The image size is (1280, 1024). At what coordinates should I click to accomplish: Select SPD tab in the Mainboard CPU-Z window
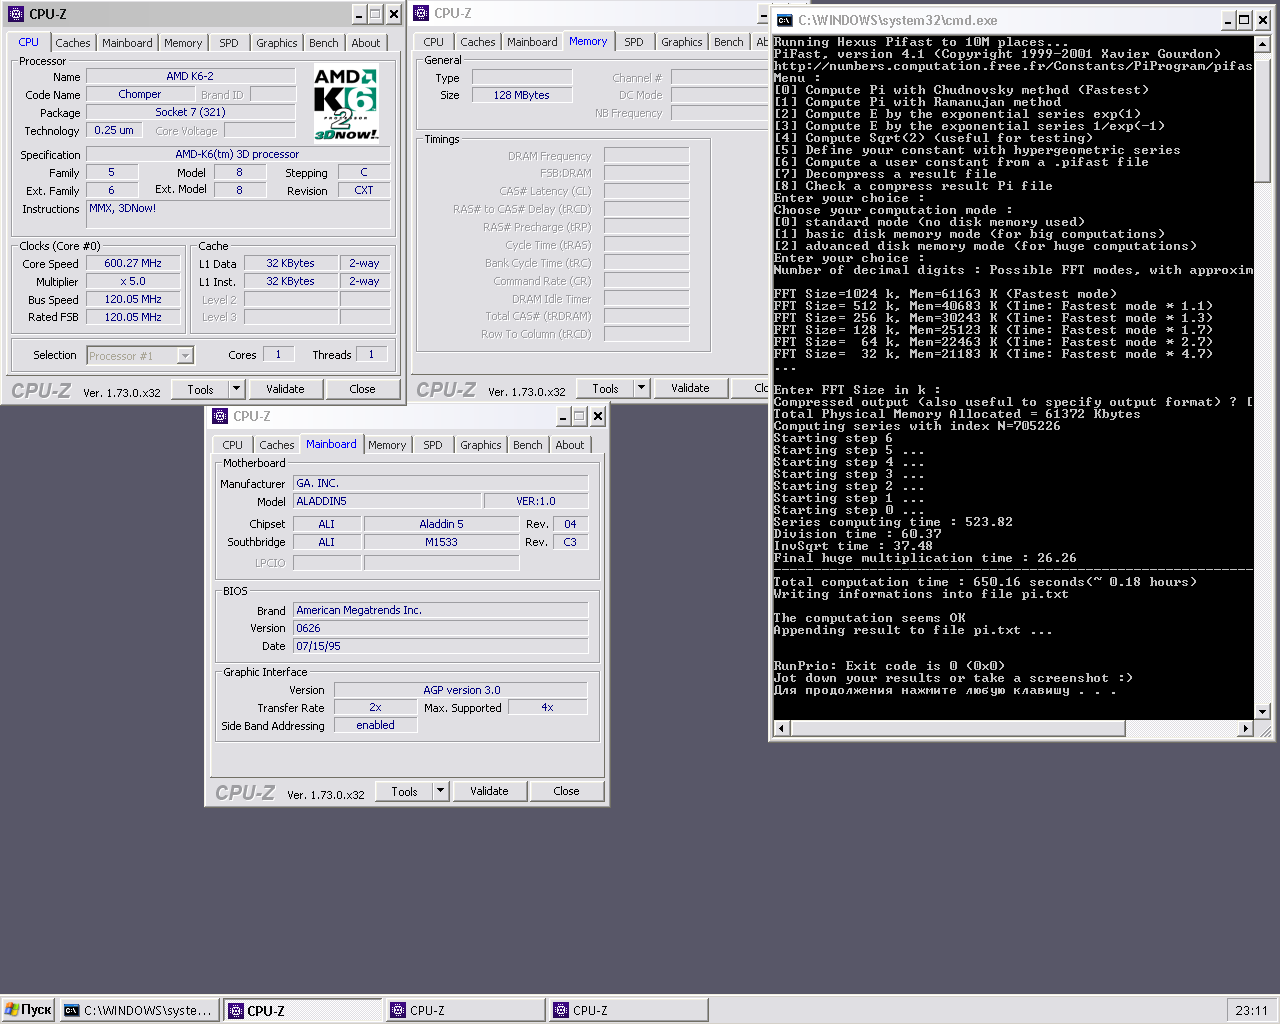(433, 445)
